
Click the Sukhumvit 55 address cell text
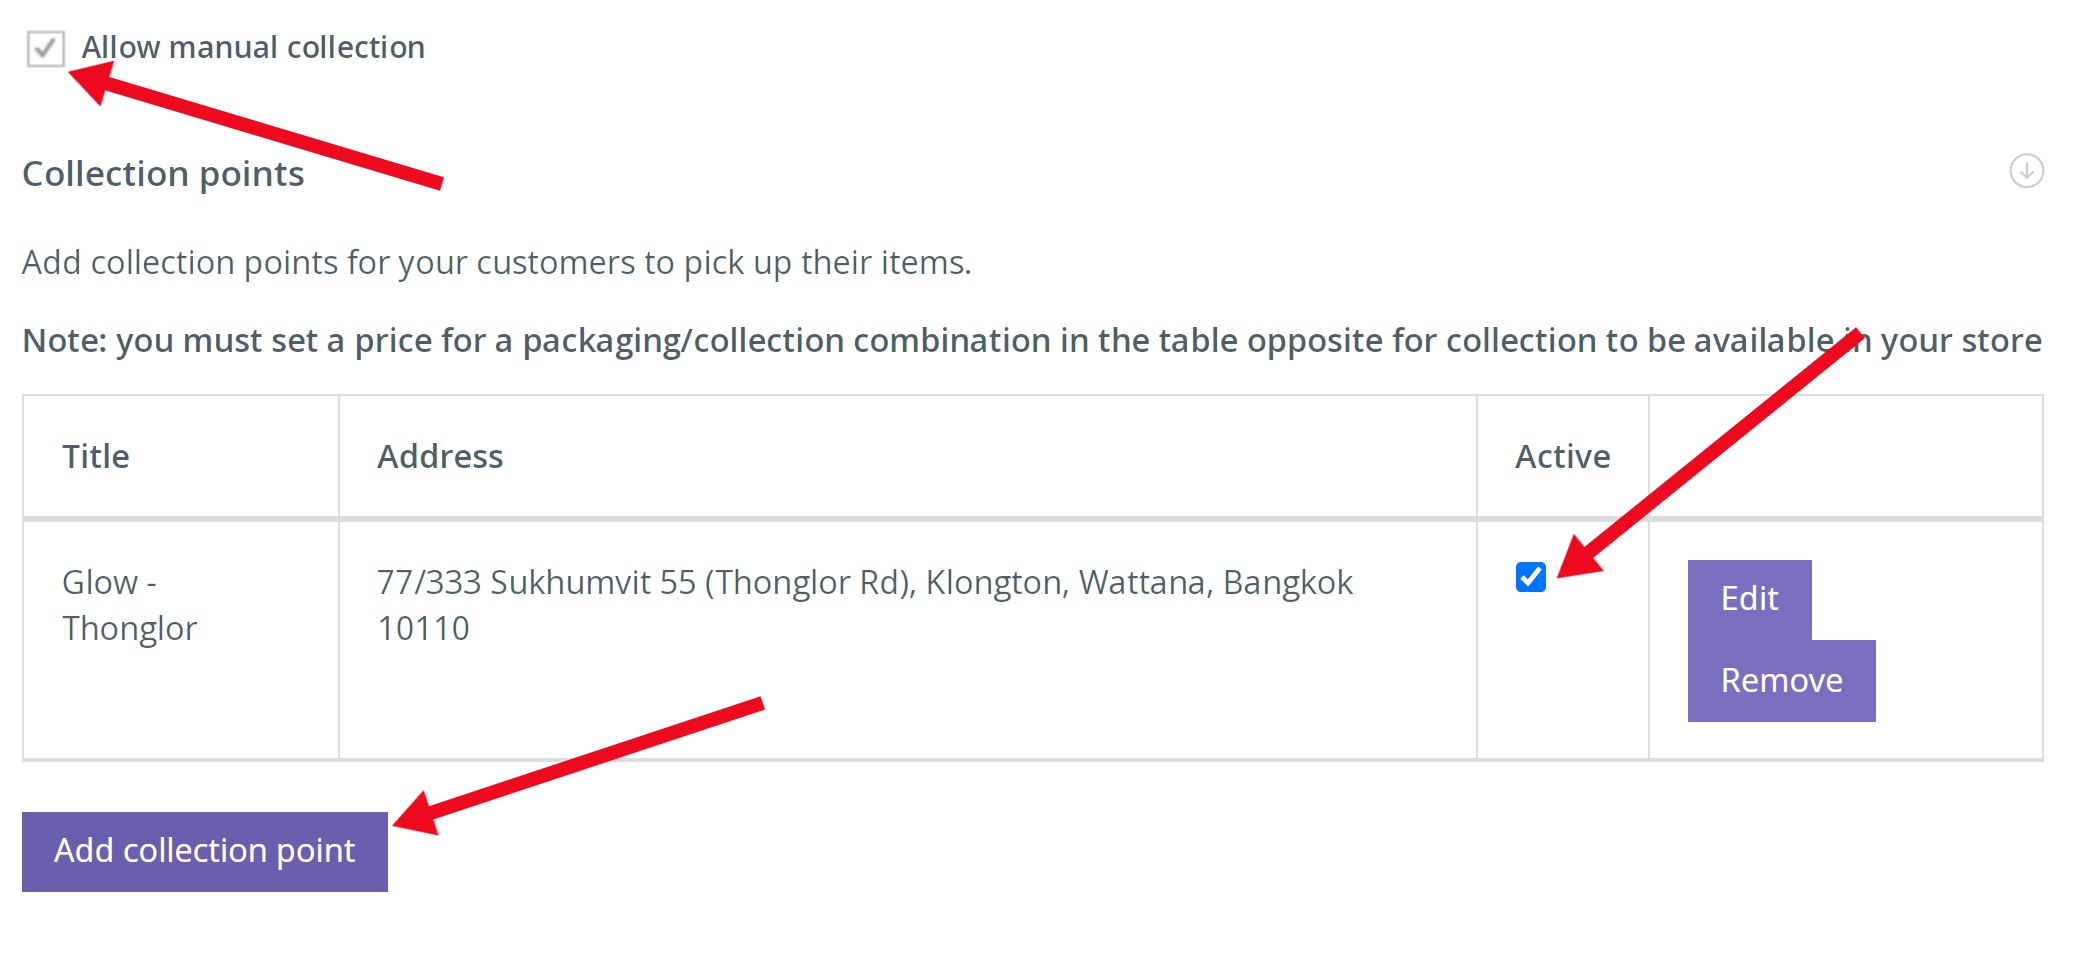pyautogui.click(x=864, y=582)
